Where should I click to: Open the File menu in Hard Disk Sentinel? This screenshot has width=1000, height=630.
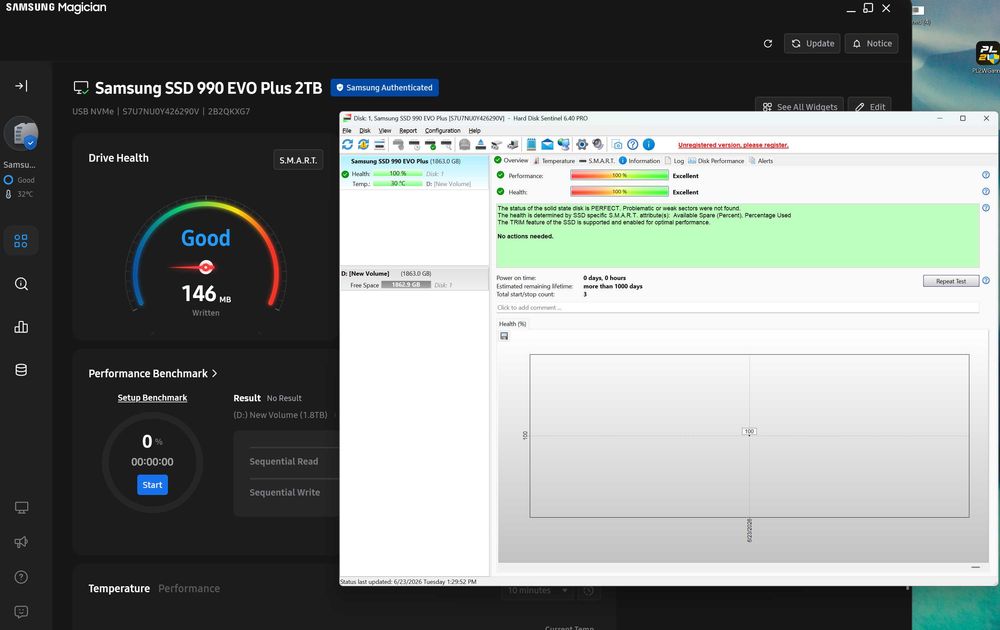point(347,131)
